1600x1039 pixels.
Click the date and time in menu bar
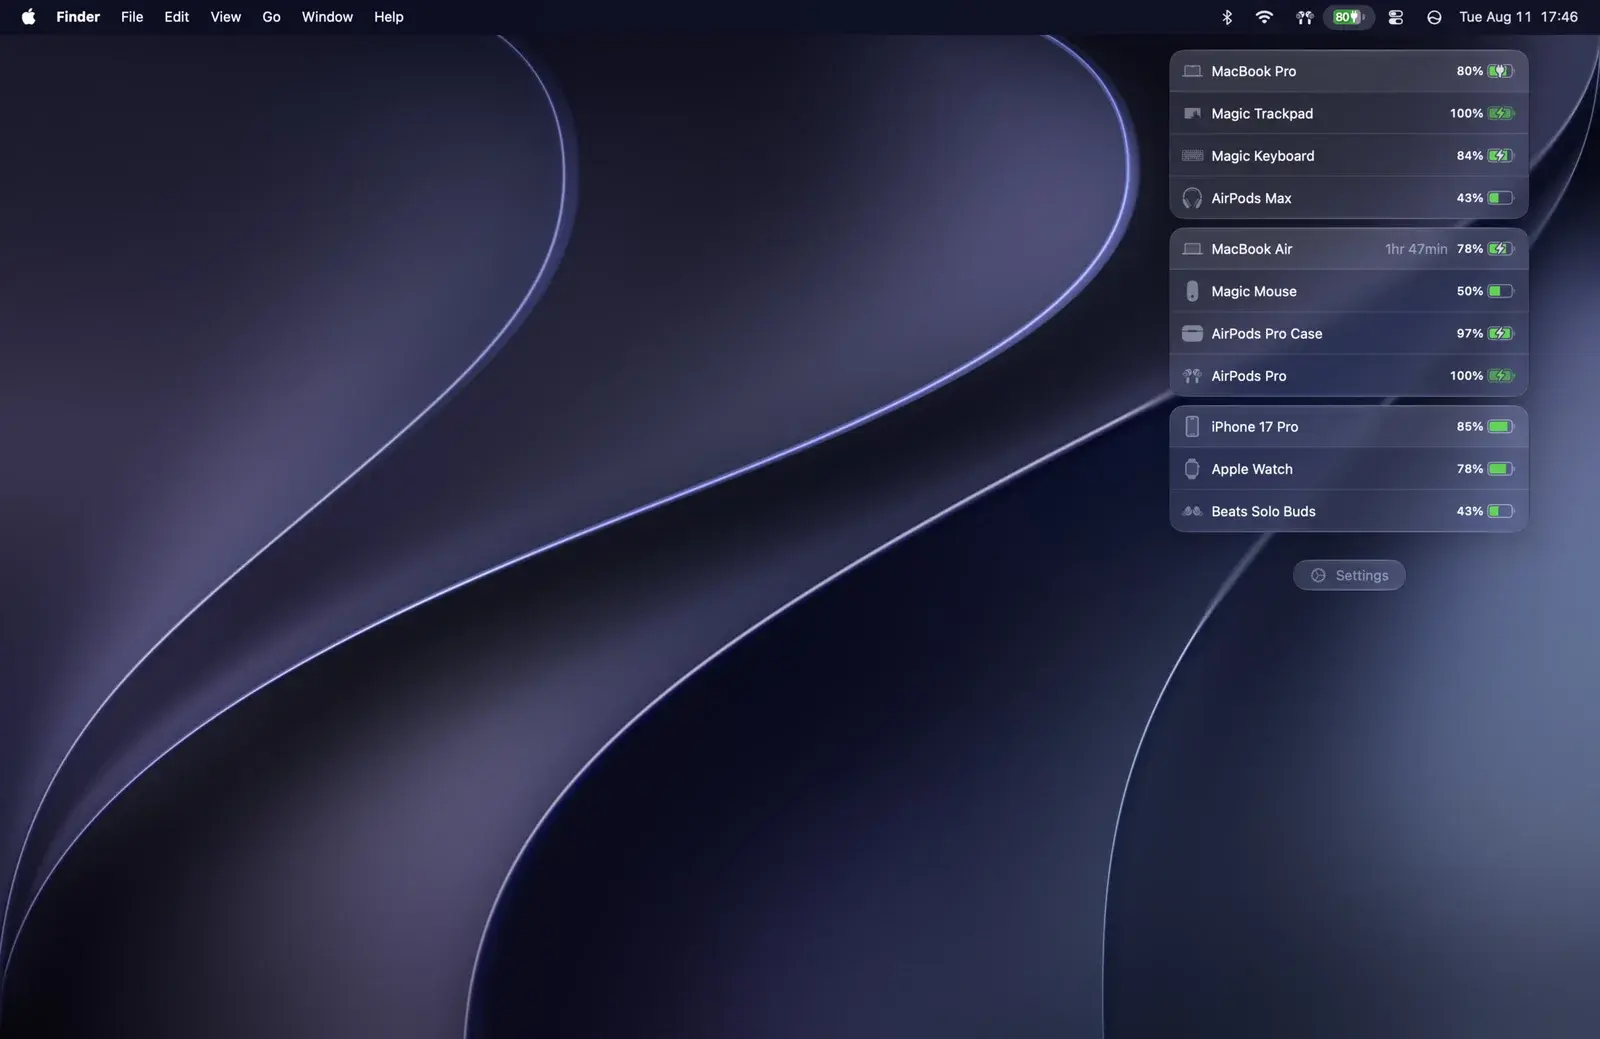pos(1518,17)
